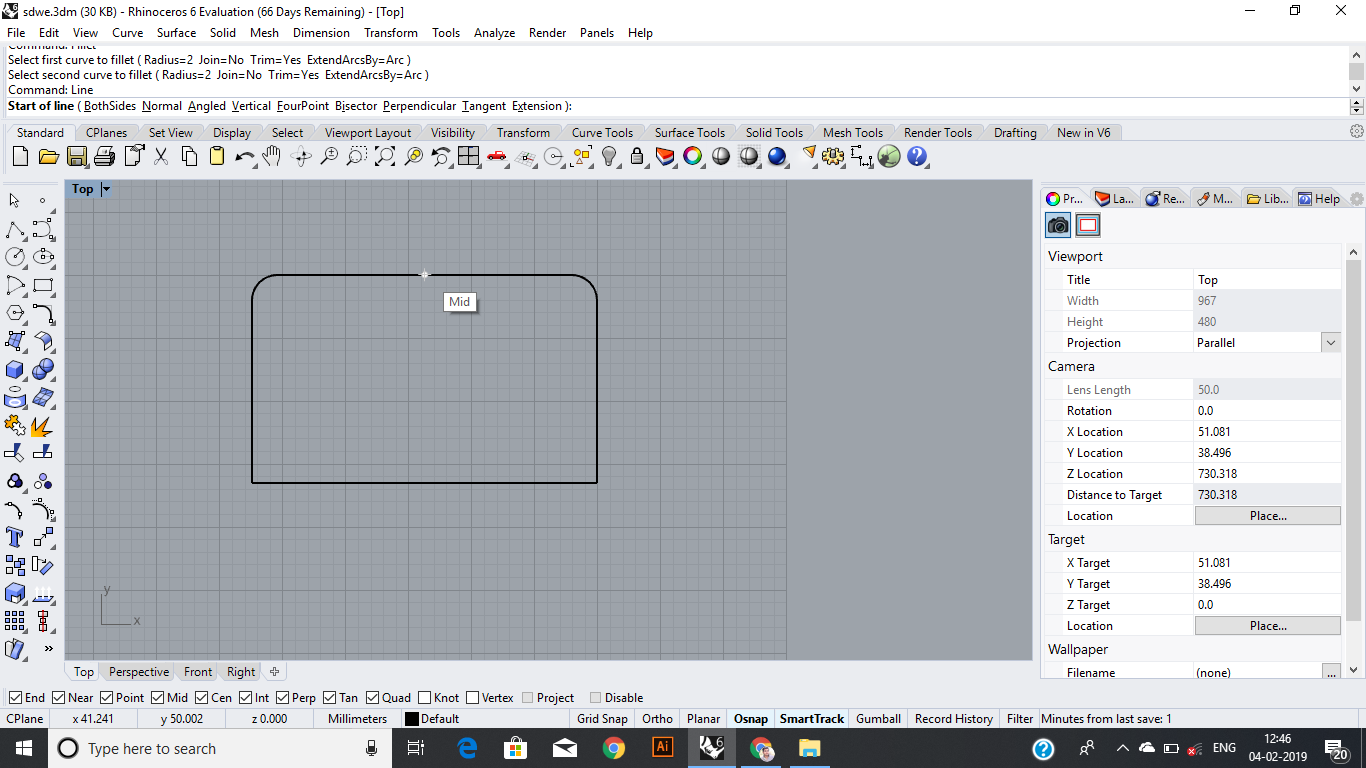Image resolution: width=1366 pixels, height=768 pixels.
Task: Open File Explorer from the taskbar
Action: pyautogui.click(x=809, y=748)
